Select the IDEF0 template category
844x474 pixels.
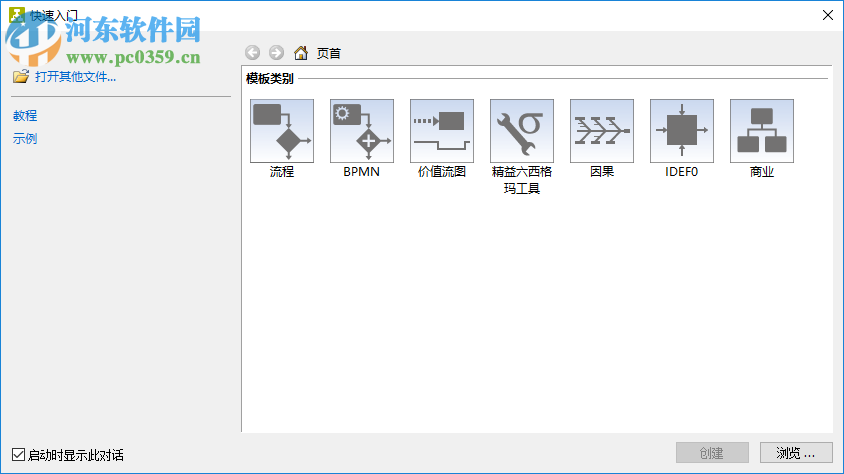[682, 131]
